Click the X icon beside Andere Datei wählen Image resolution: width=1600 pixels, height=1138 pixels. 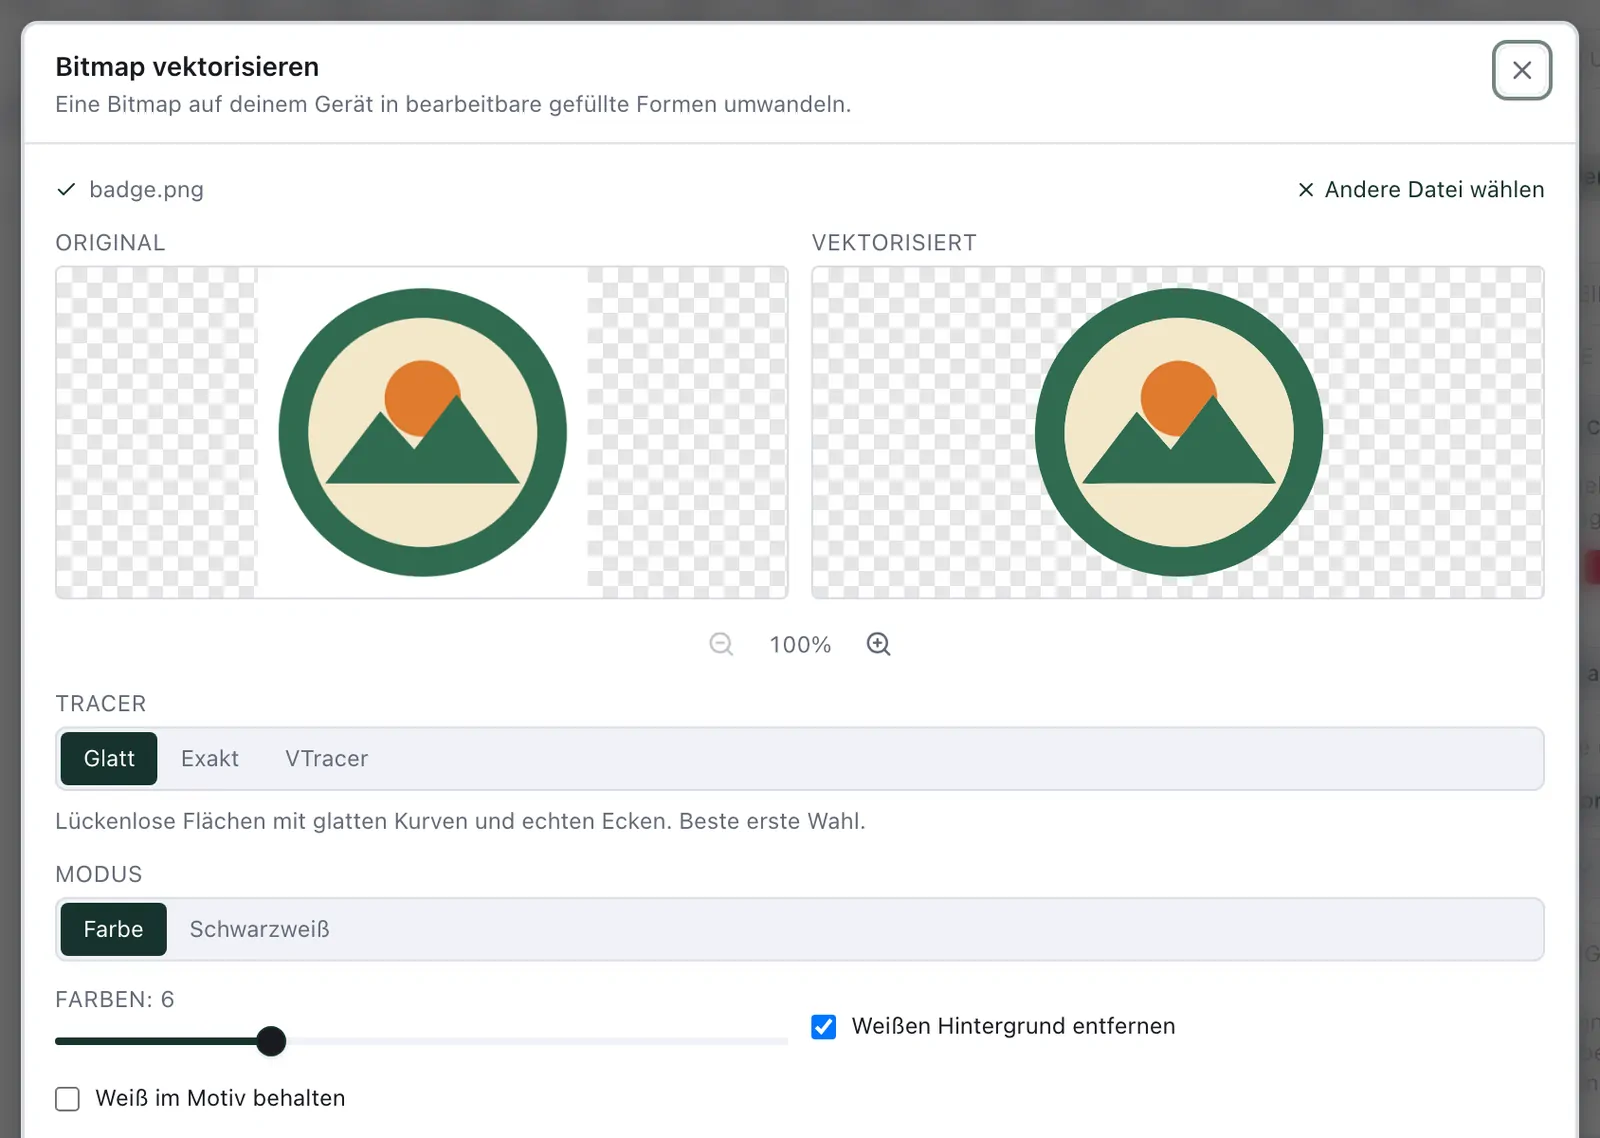point(1305,190)
